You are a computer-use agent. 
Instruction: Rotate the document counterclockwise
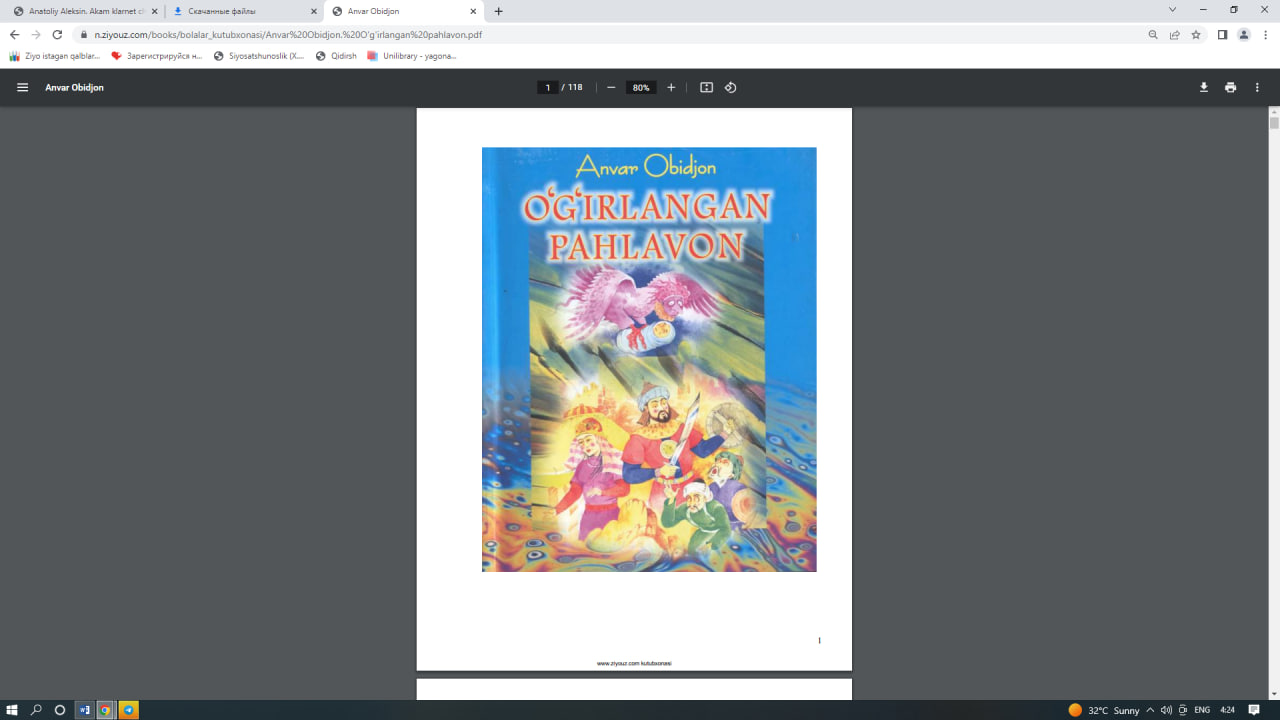pos(730,87)
